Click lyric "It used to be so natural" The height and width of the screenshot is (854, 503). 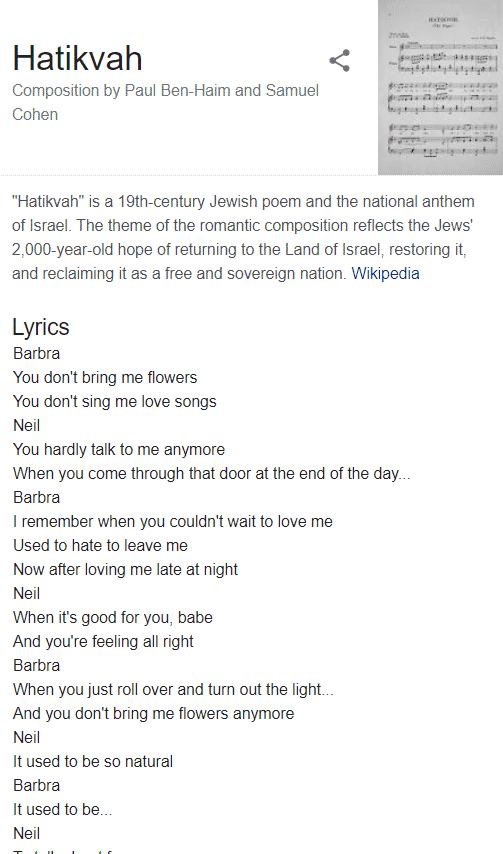click(x=93, y=761)
